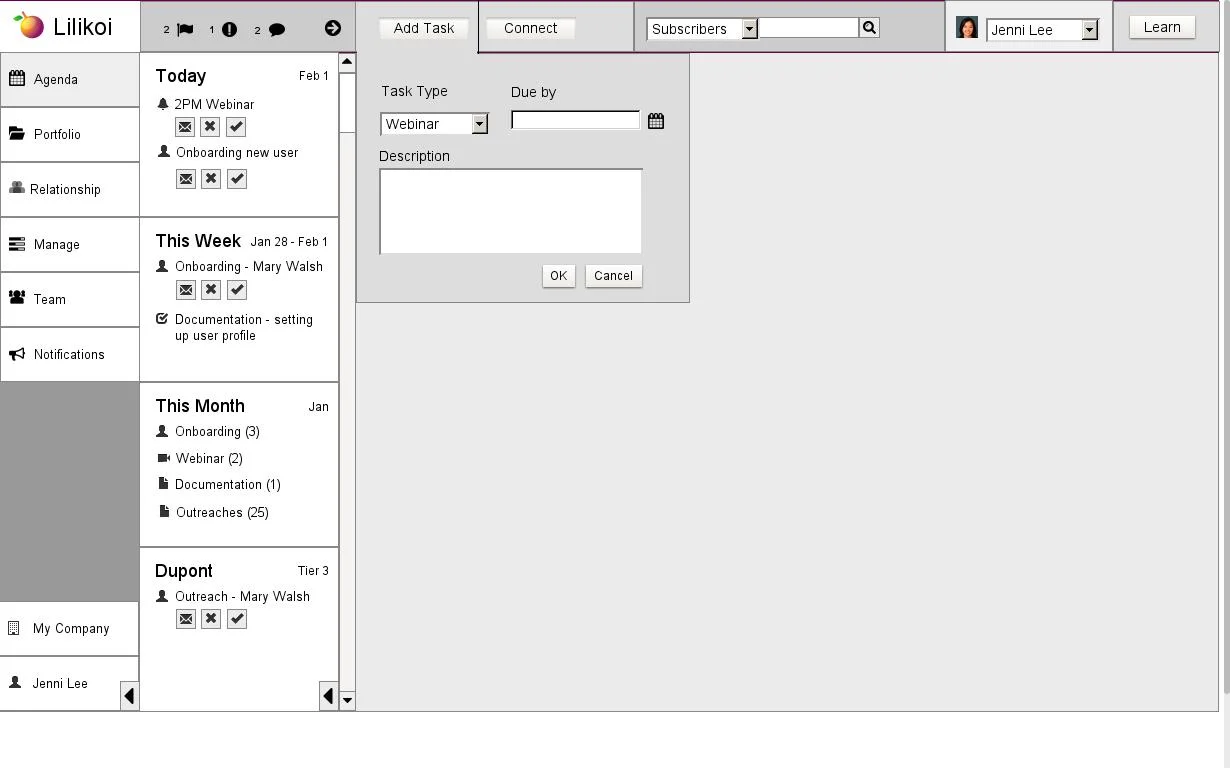Email the 2PM Webinar task via envelope icon

pyautogui.click(x=185, y=127)
